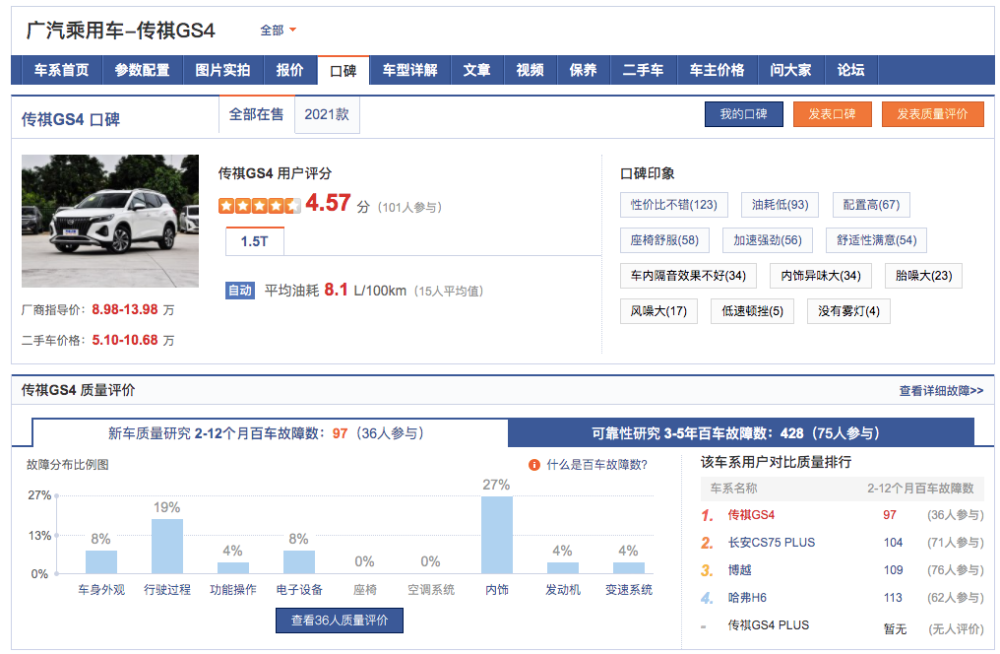Screen dimensions: 1000x654
Task: Click the 舒适性满意(54) tag
Action: 876,240
